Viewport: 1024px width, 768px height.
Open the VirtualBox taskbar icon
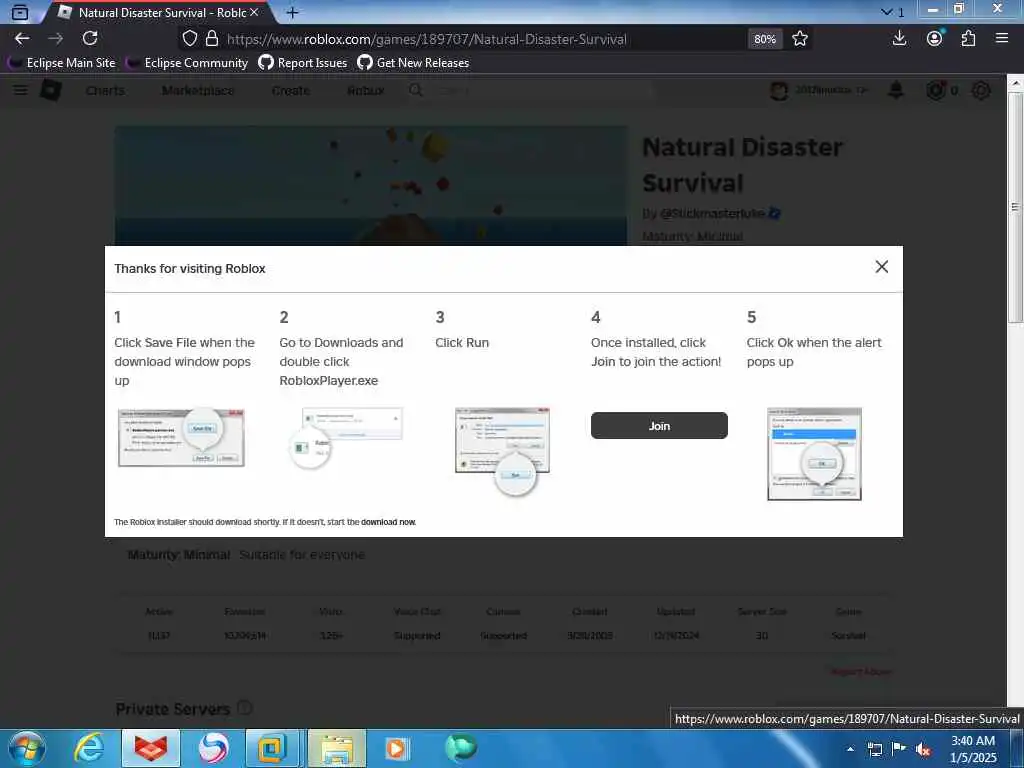coord(272,748)
